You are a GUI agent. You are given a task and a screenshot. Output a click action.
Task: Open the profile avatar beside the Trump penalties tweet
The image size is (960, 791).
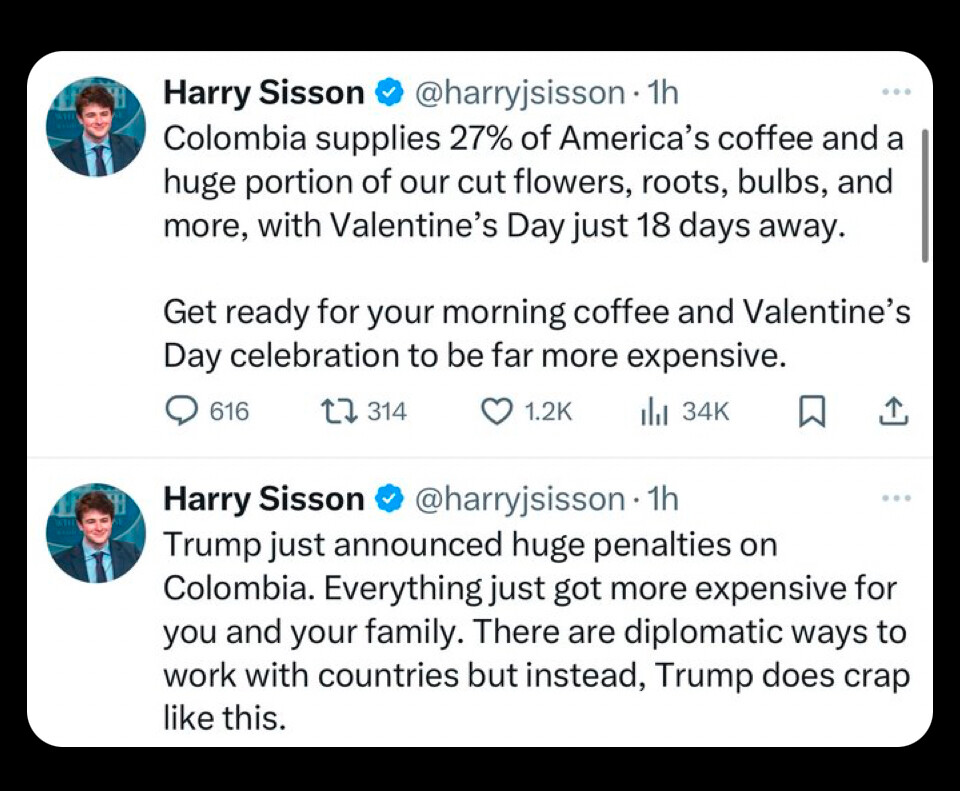pyautogui.click(x=96, y=533)
